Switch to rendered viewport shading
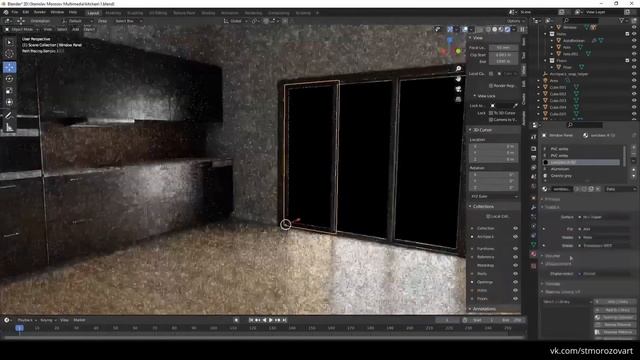Image resolution: width=640 pixels, height=360 pixels. click(x=507, y=29)
